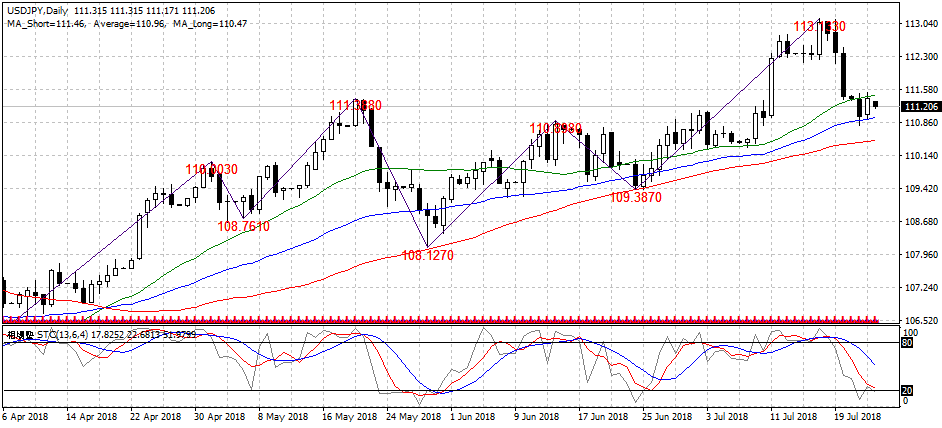This screenshot has width=942, height=428.
Task: Click the 106.520 price scale value
Action: click(x=919, y=321)
